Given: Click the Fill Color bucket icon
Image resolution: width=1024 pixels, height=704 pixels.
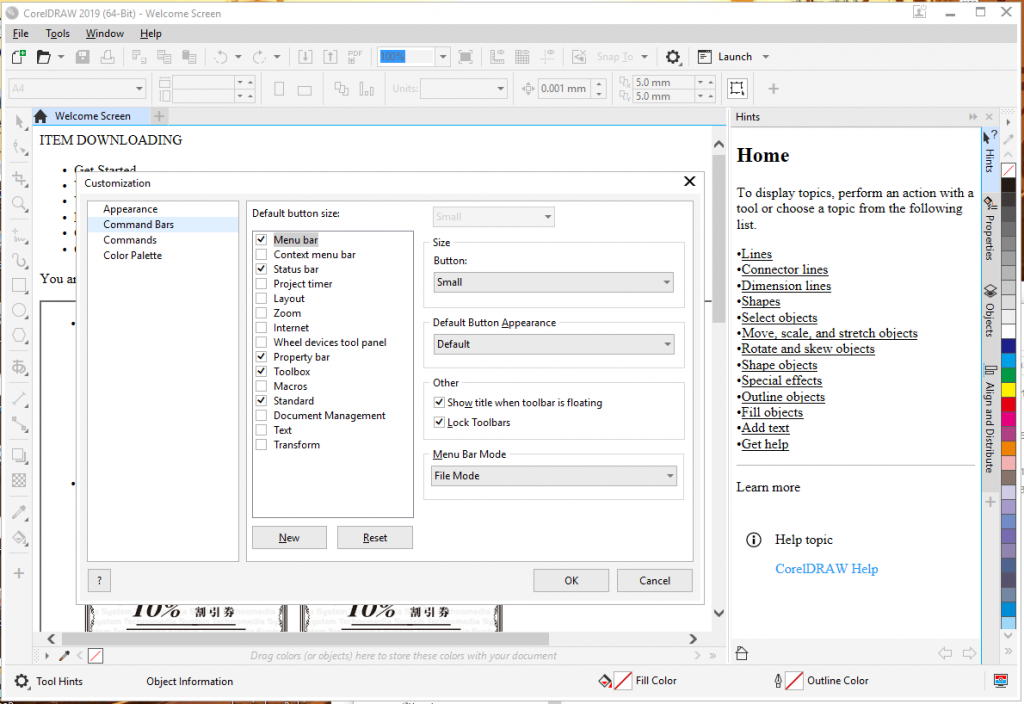Looking at the screenshot, I should pyautogui.click(x=605, y=680).
